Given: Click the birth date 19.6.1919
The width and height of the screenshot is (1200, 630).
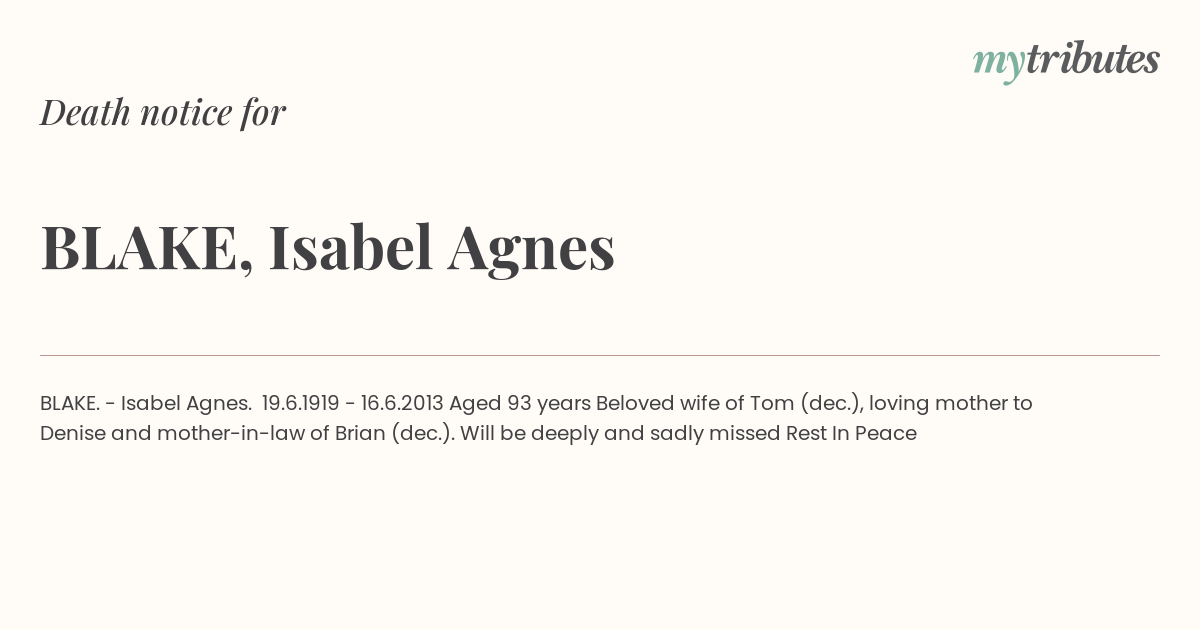Looking at the screenshot, I should (x=300, y=404).
